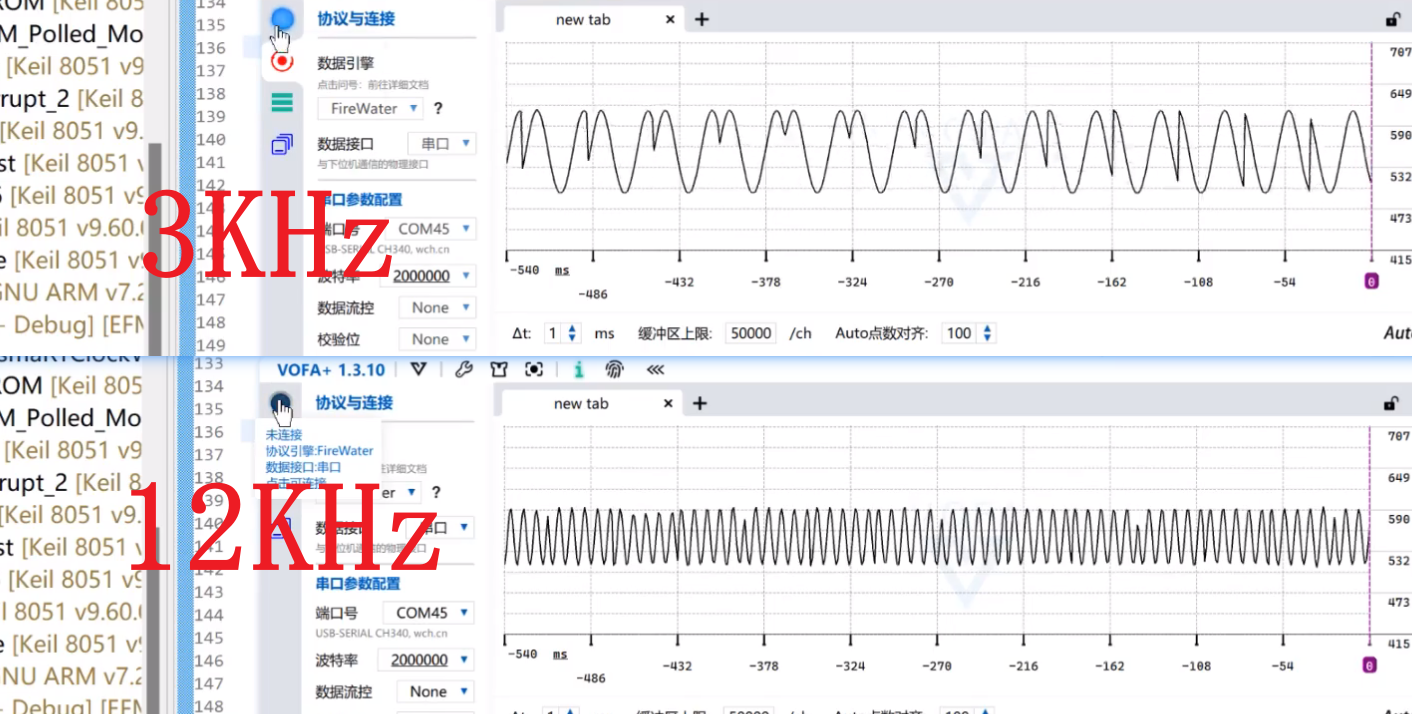
Task: Toggle the lock icon in 3KHz window
Action: tap(1392, 19)
